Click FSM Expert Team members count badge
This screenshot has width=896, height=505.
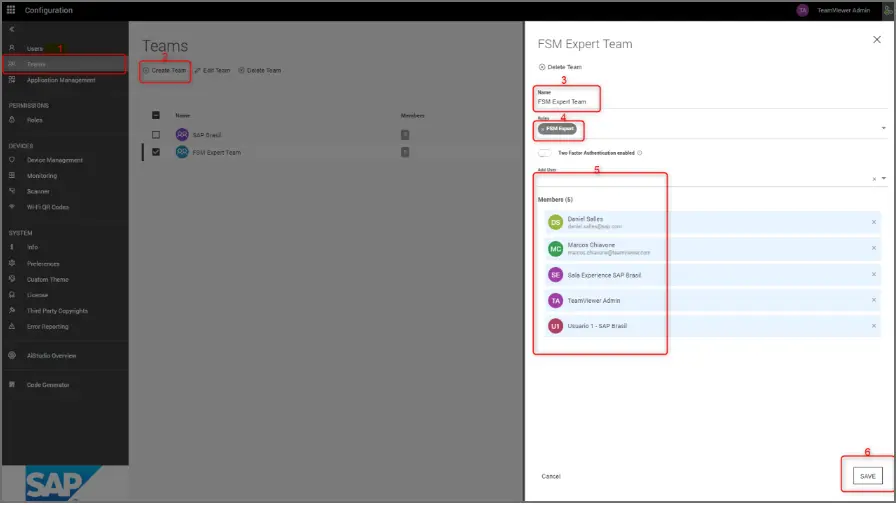click(405, 152)
